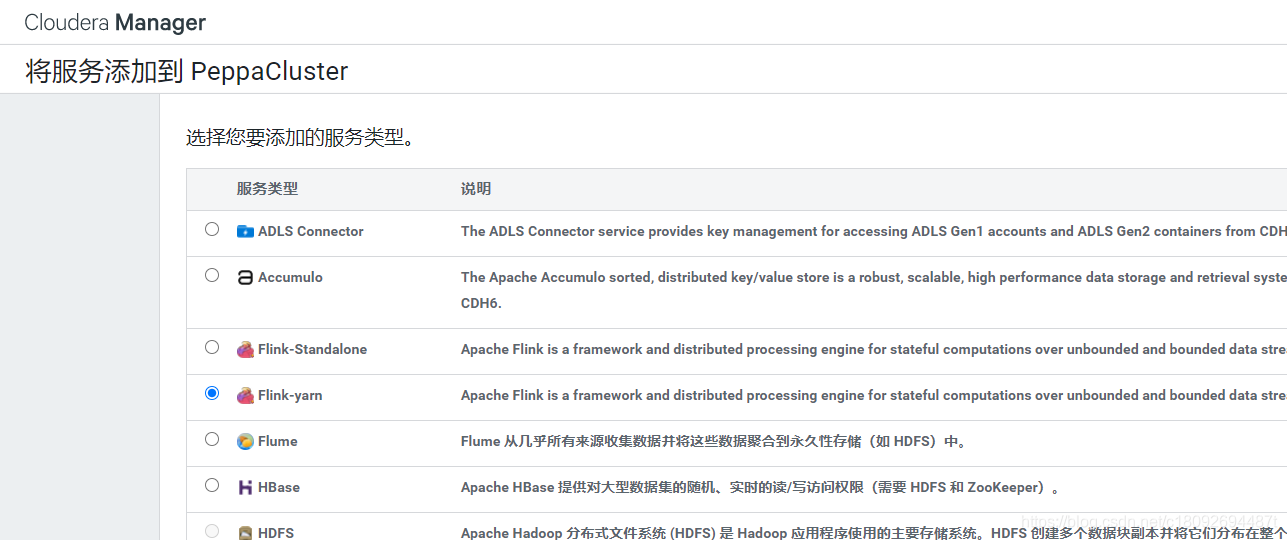Click the 服务类型 column header

[267, 189]
